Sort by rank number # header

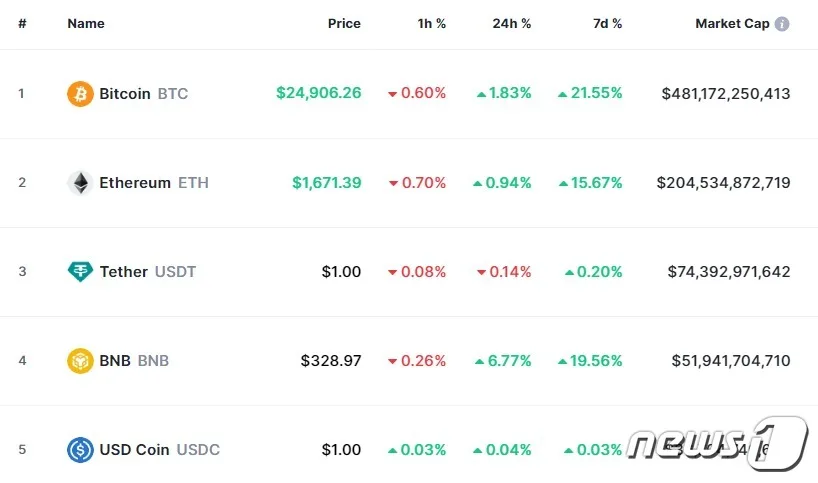point(22,24)
